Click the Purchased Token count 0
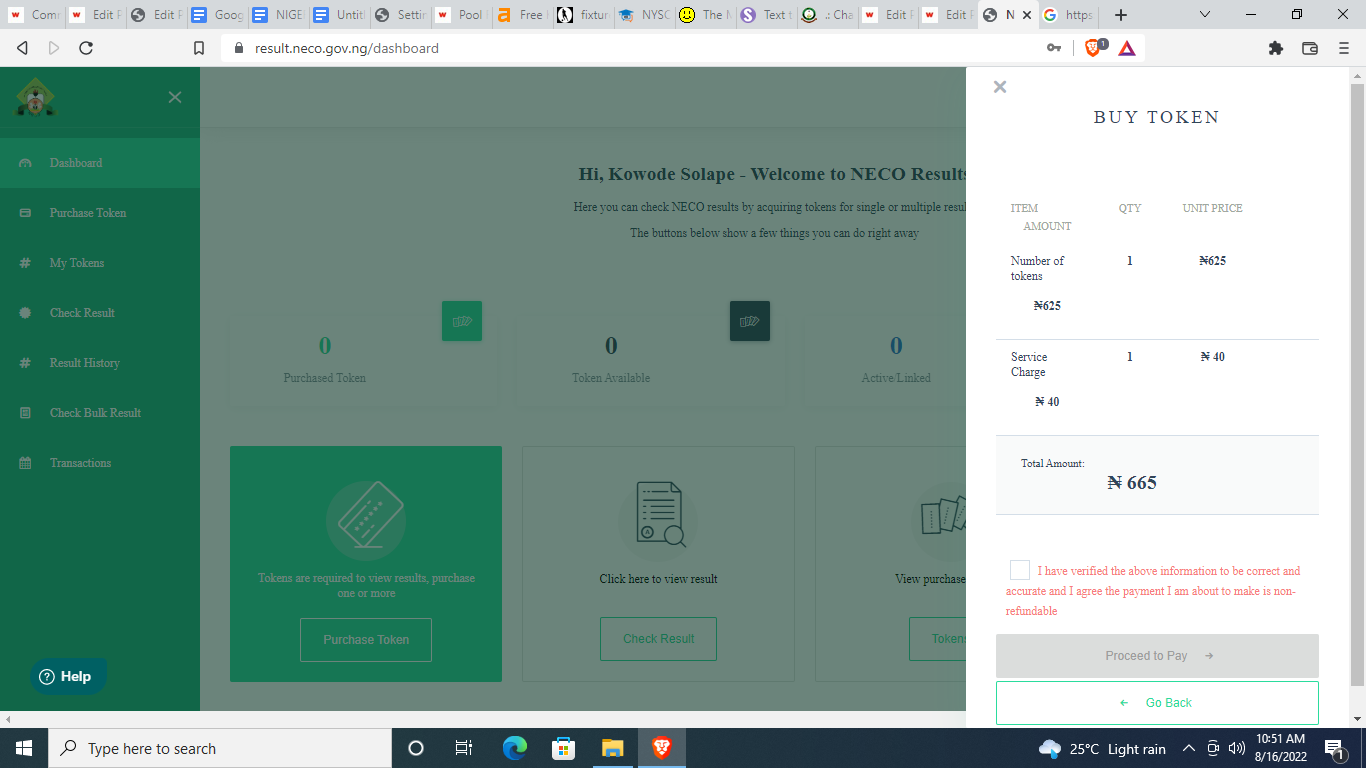The height and width of the screenshot is (768, 1366). [325, 346]
